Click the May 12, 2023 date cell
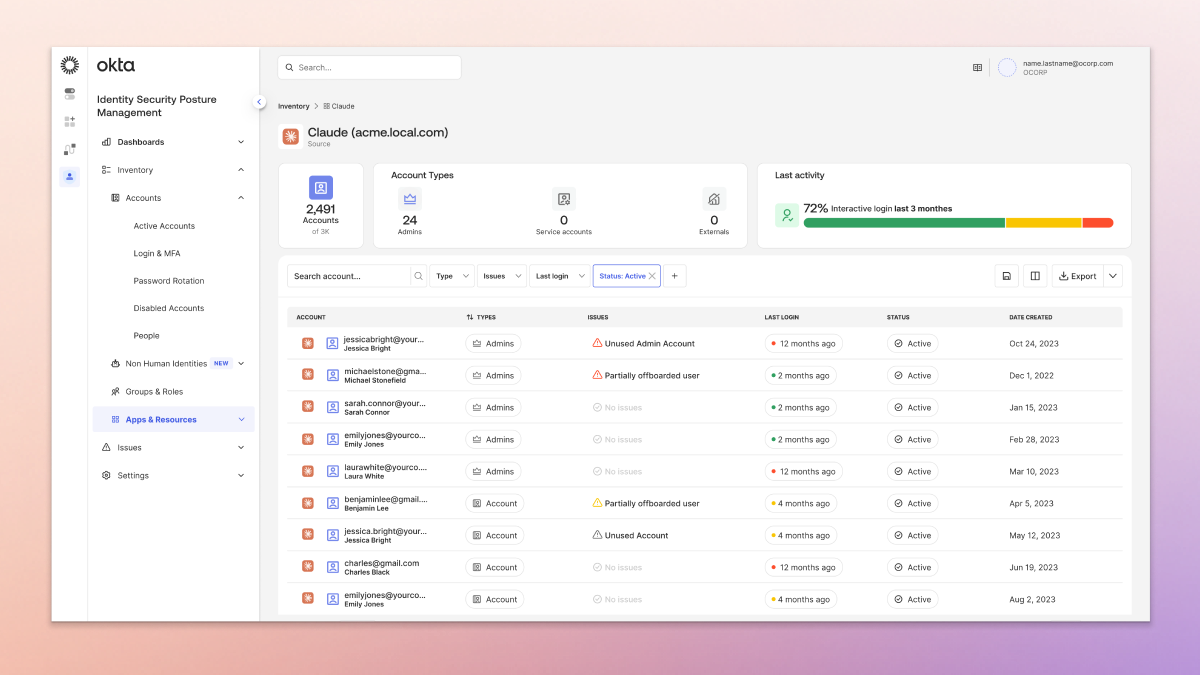The image size is (1200, 675). 1035,535
